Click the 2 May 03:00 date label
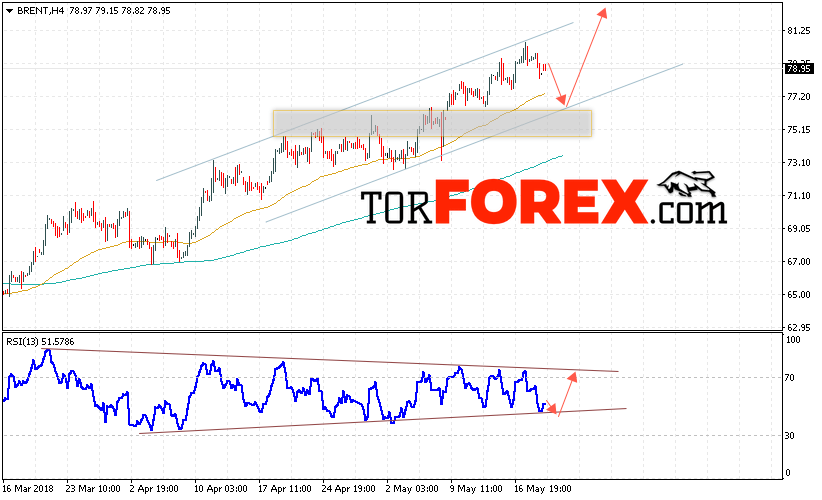 click(x=412, y=489)
